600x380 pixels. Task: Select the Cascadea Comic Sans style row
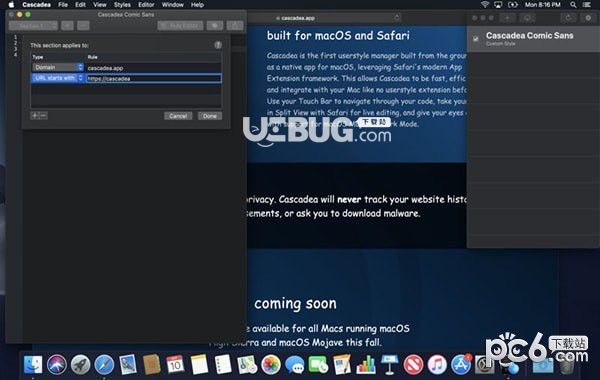(533, 39)
